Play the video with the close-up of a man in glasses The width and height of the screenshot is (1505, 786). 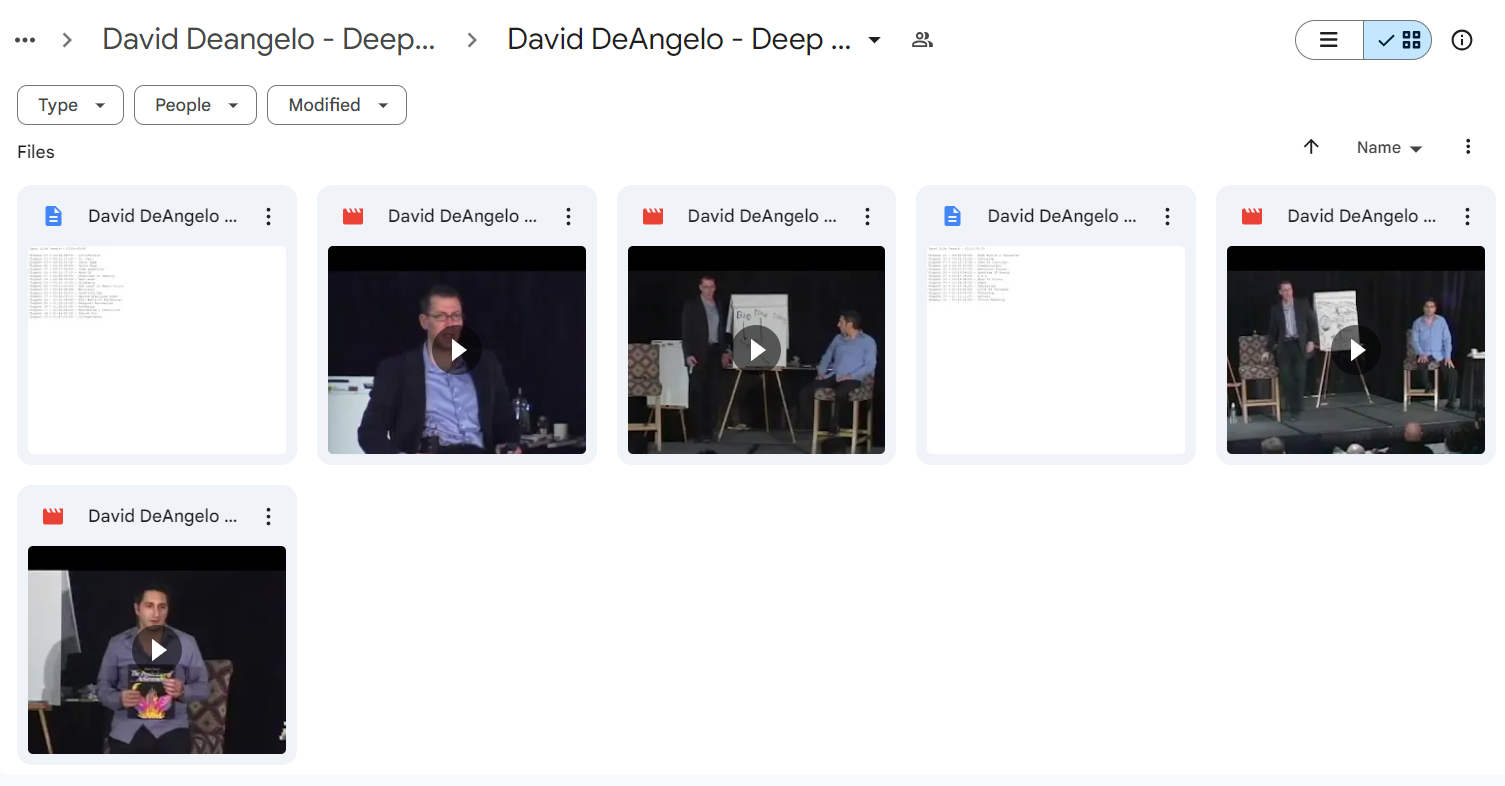[x=457, y=350]
